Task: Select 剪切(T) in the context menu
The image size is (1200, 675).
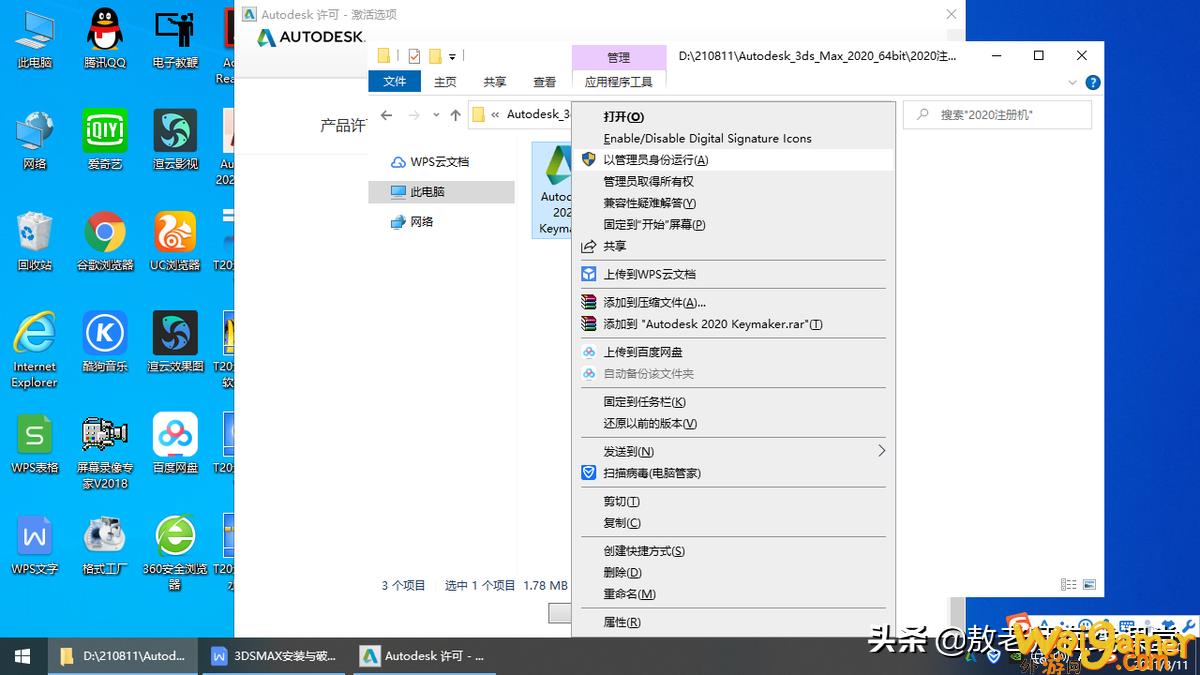Action: pos(733,501)
